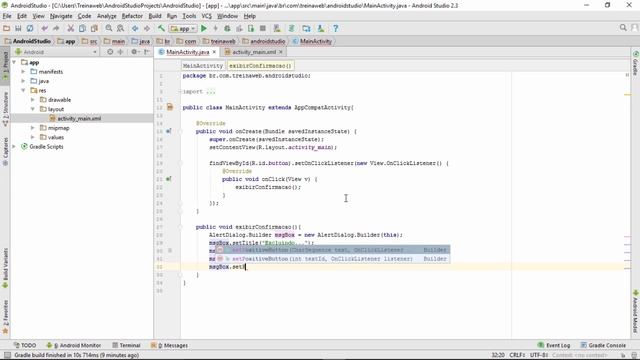
Task: Click the Replace toolbar icon
Action: click(x=120, y=28)
